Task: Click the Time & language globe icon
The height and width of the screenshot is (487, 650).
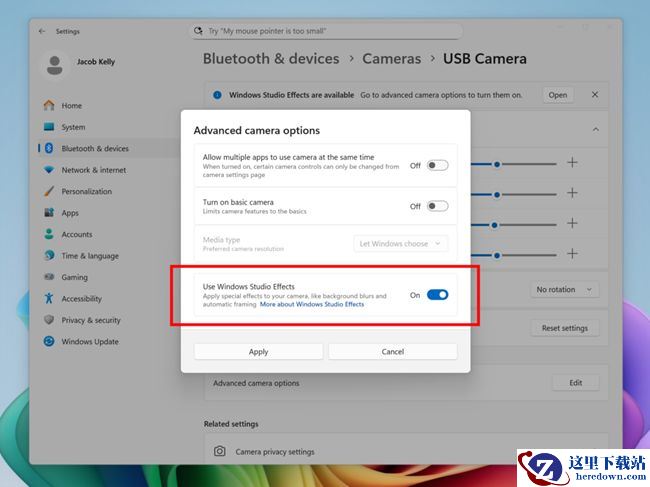Action: pos(49,255)
